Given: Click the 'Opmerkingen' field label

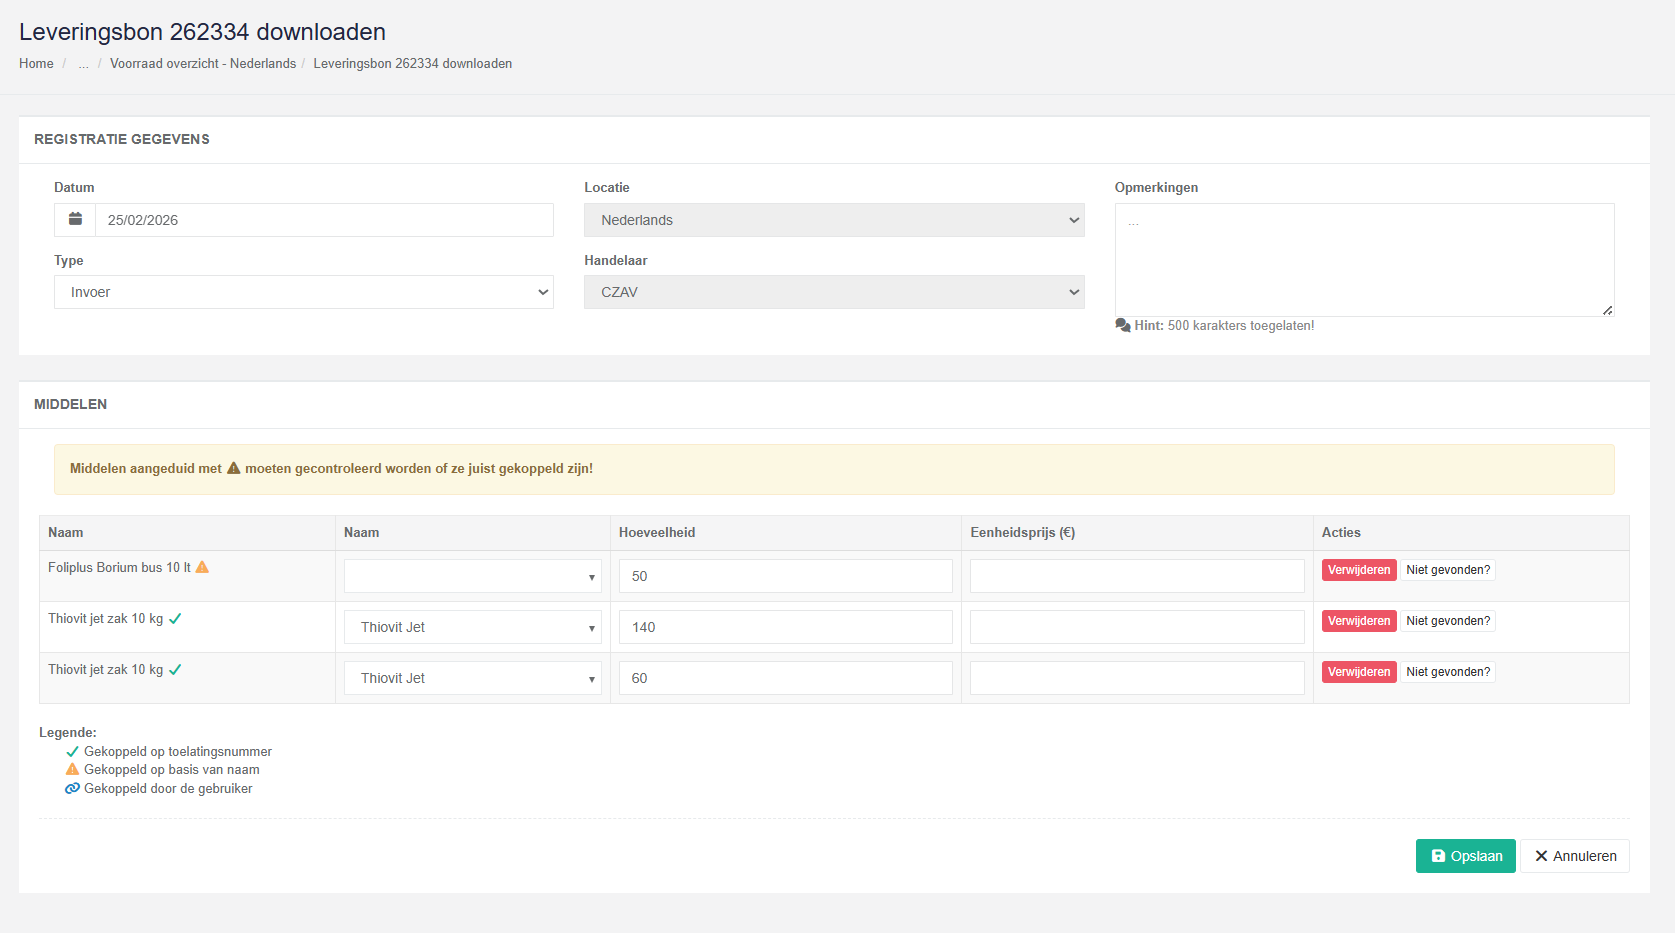Looking at the screenshot, I should (x=1156, y=187).
